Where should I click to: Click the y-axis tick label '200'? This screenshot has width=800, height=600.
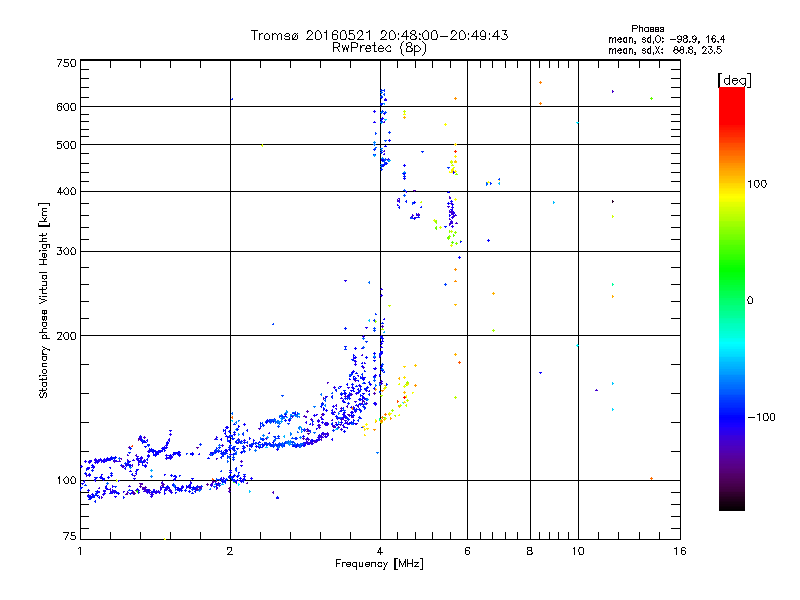(66, 336)
